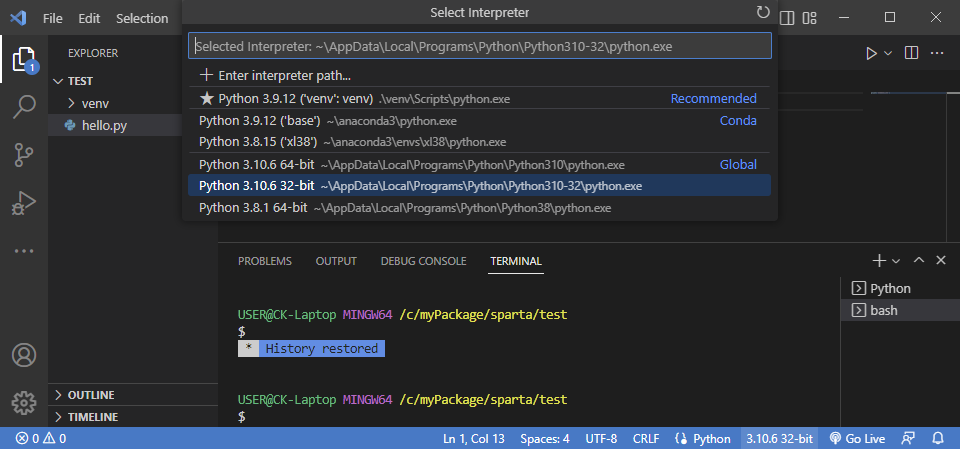Refresh the interpreter list
960x449 pixels.
[x=763, y=12]
